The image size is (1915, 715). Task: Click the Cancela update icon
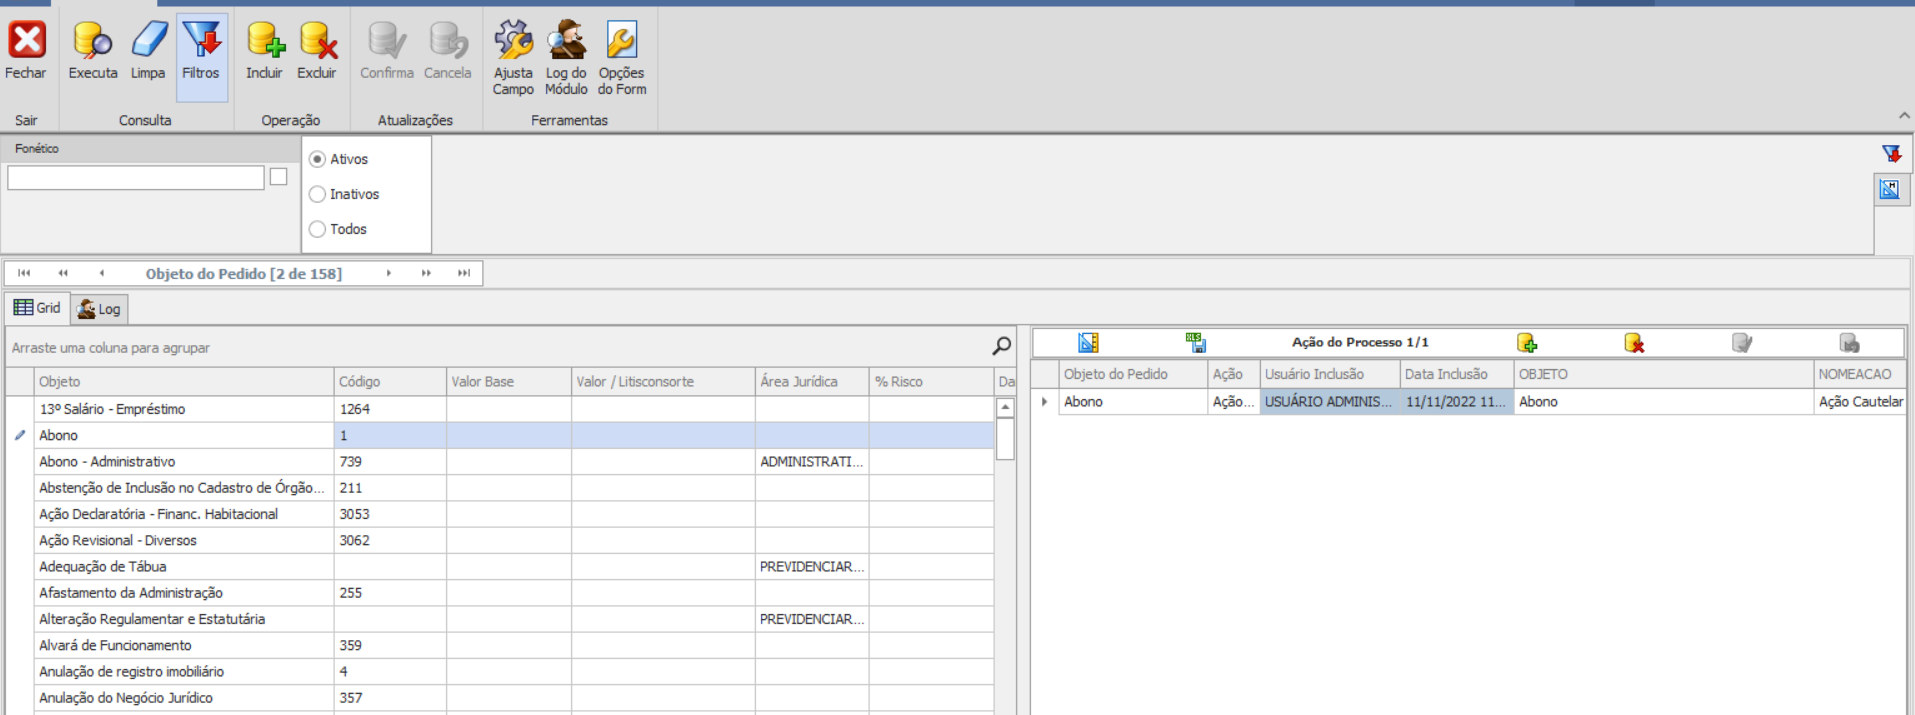[448, 41]
